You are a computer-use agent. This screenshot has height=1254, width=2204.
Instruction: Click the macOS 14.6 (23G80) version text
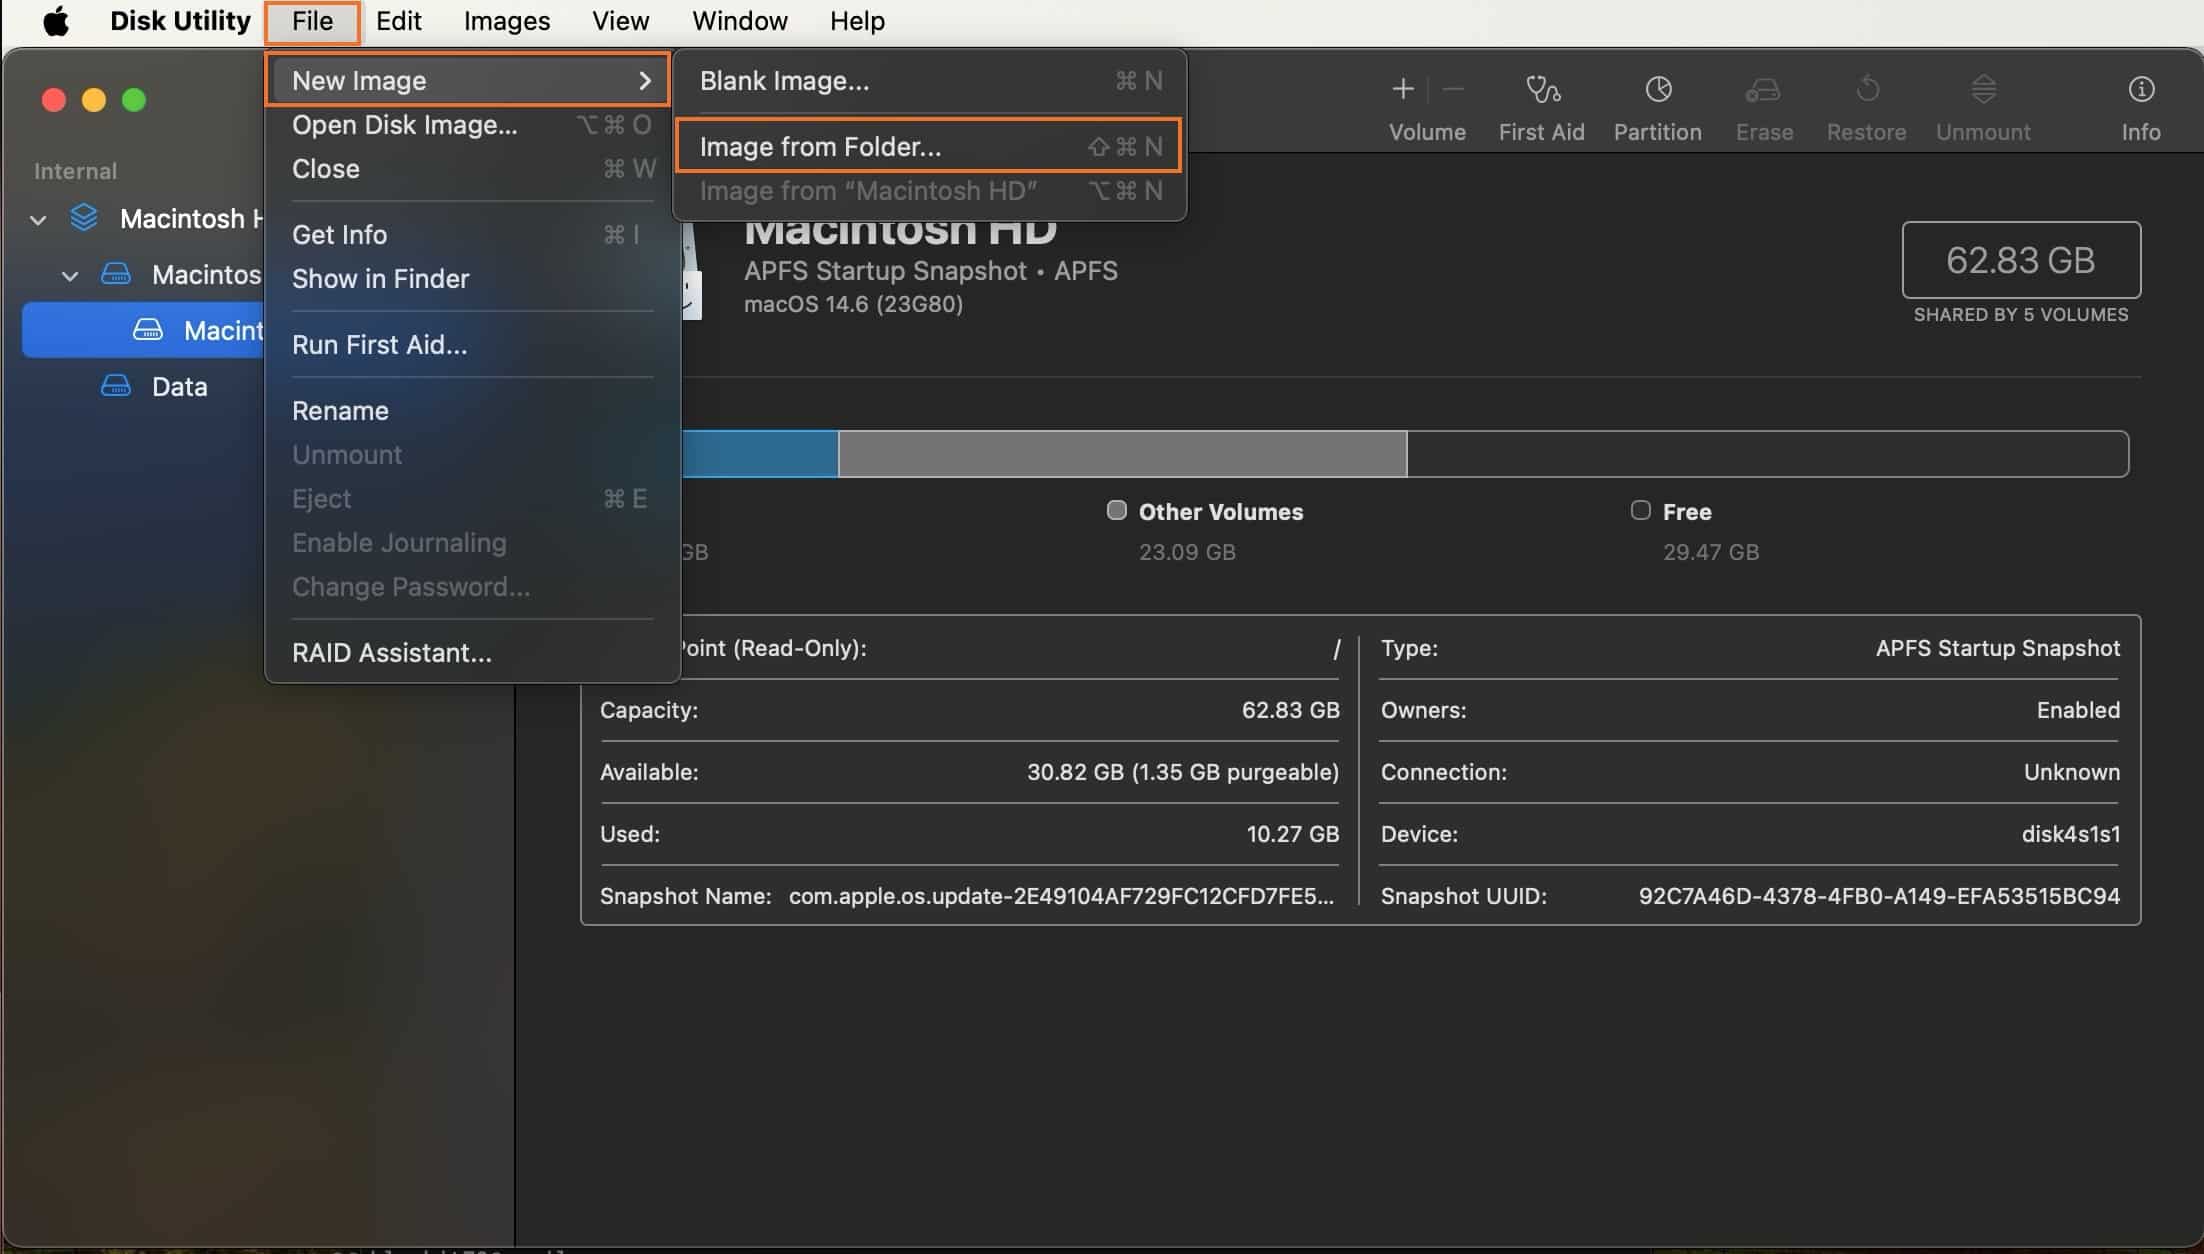pyautogui.click(x=853, y=304)
